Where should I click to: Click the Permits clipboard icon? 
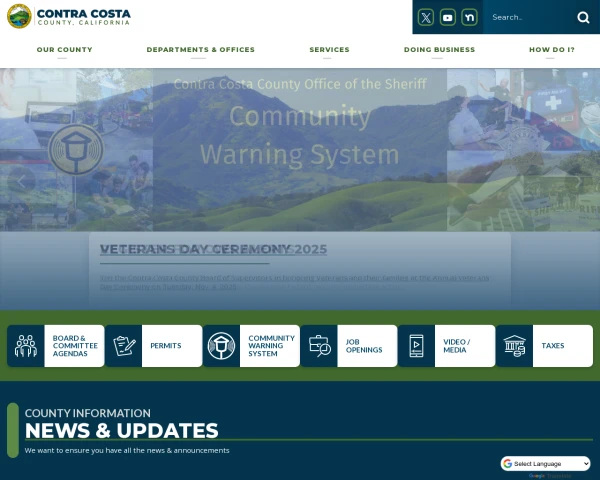[x=124, y=346]
